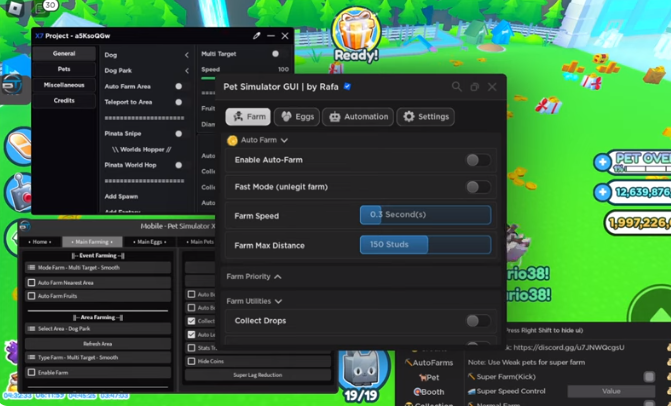671x406 pixels.
Task: Click the Super Speed Control Value field
Action: (611, 391)
